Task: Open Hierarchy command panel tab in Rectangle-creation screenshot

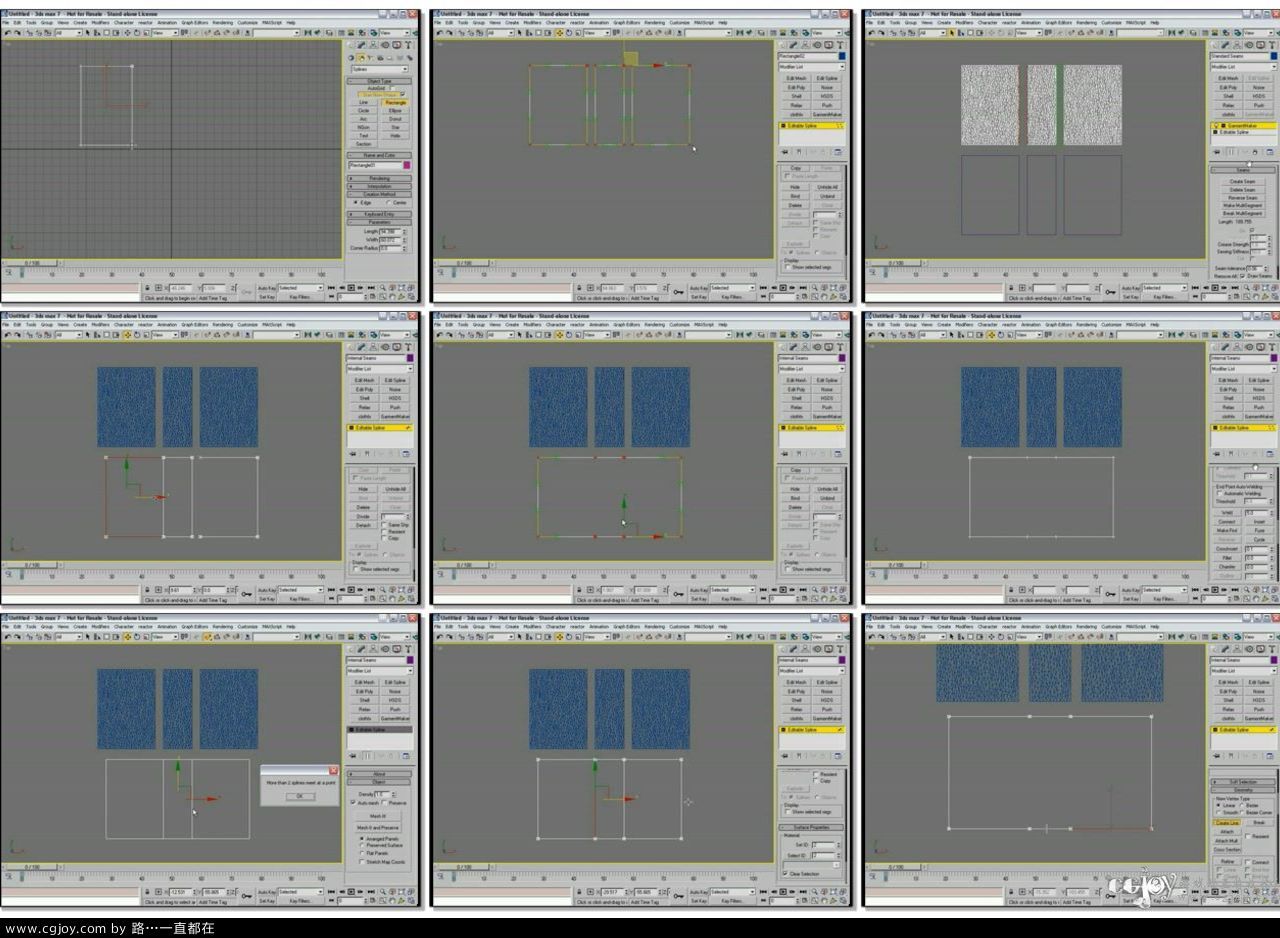Action: [373, 45]
